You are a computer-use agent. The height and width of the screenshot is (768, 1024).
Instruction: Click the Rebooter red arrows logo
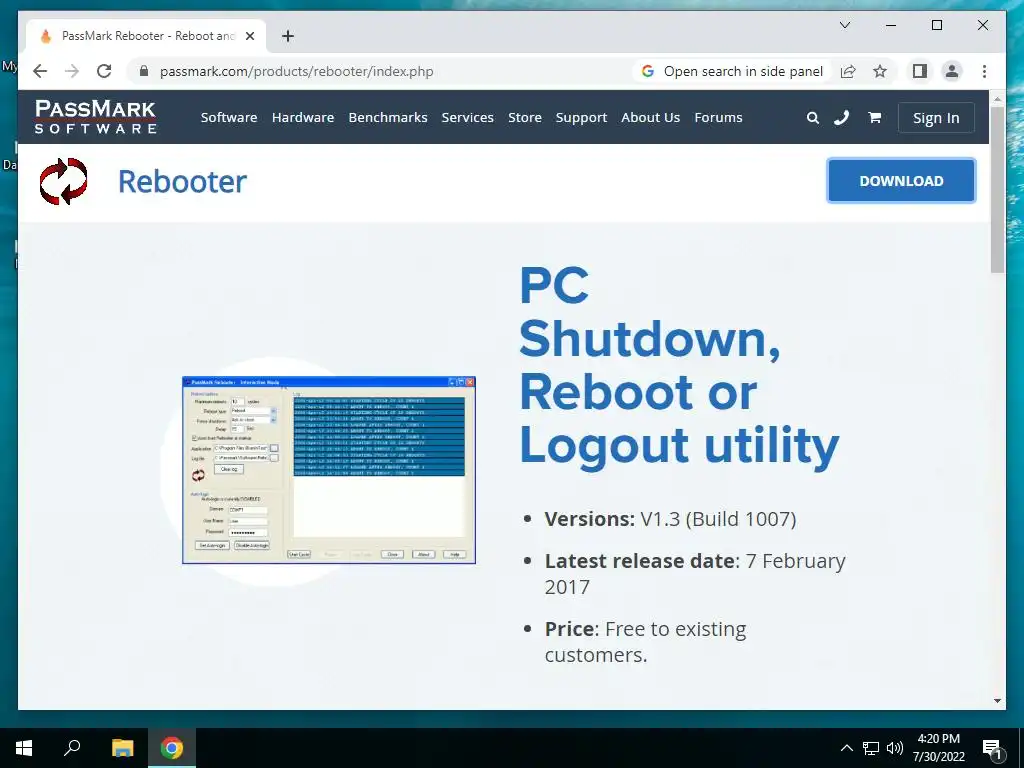pyautogui.click(x=63, y=181)
